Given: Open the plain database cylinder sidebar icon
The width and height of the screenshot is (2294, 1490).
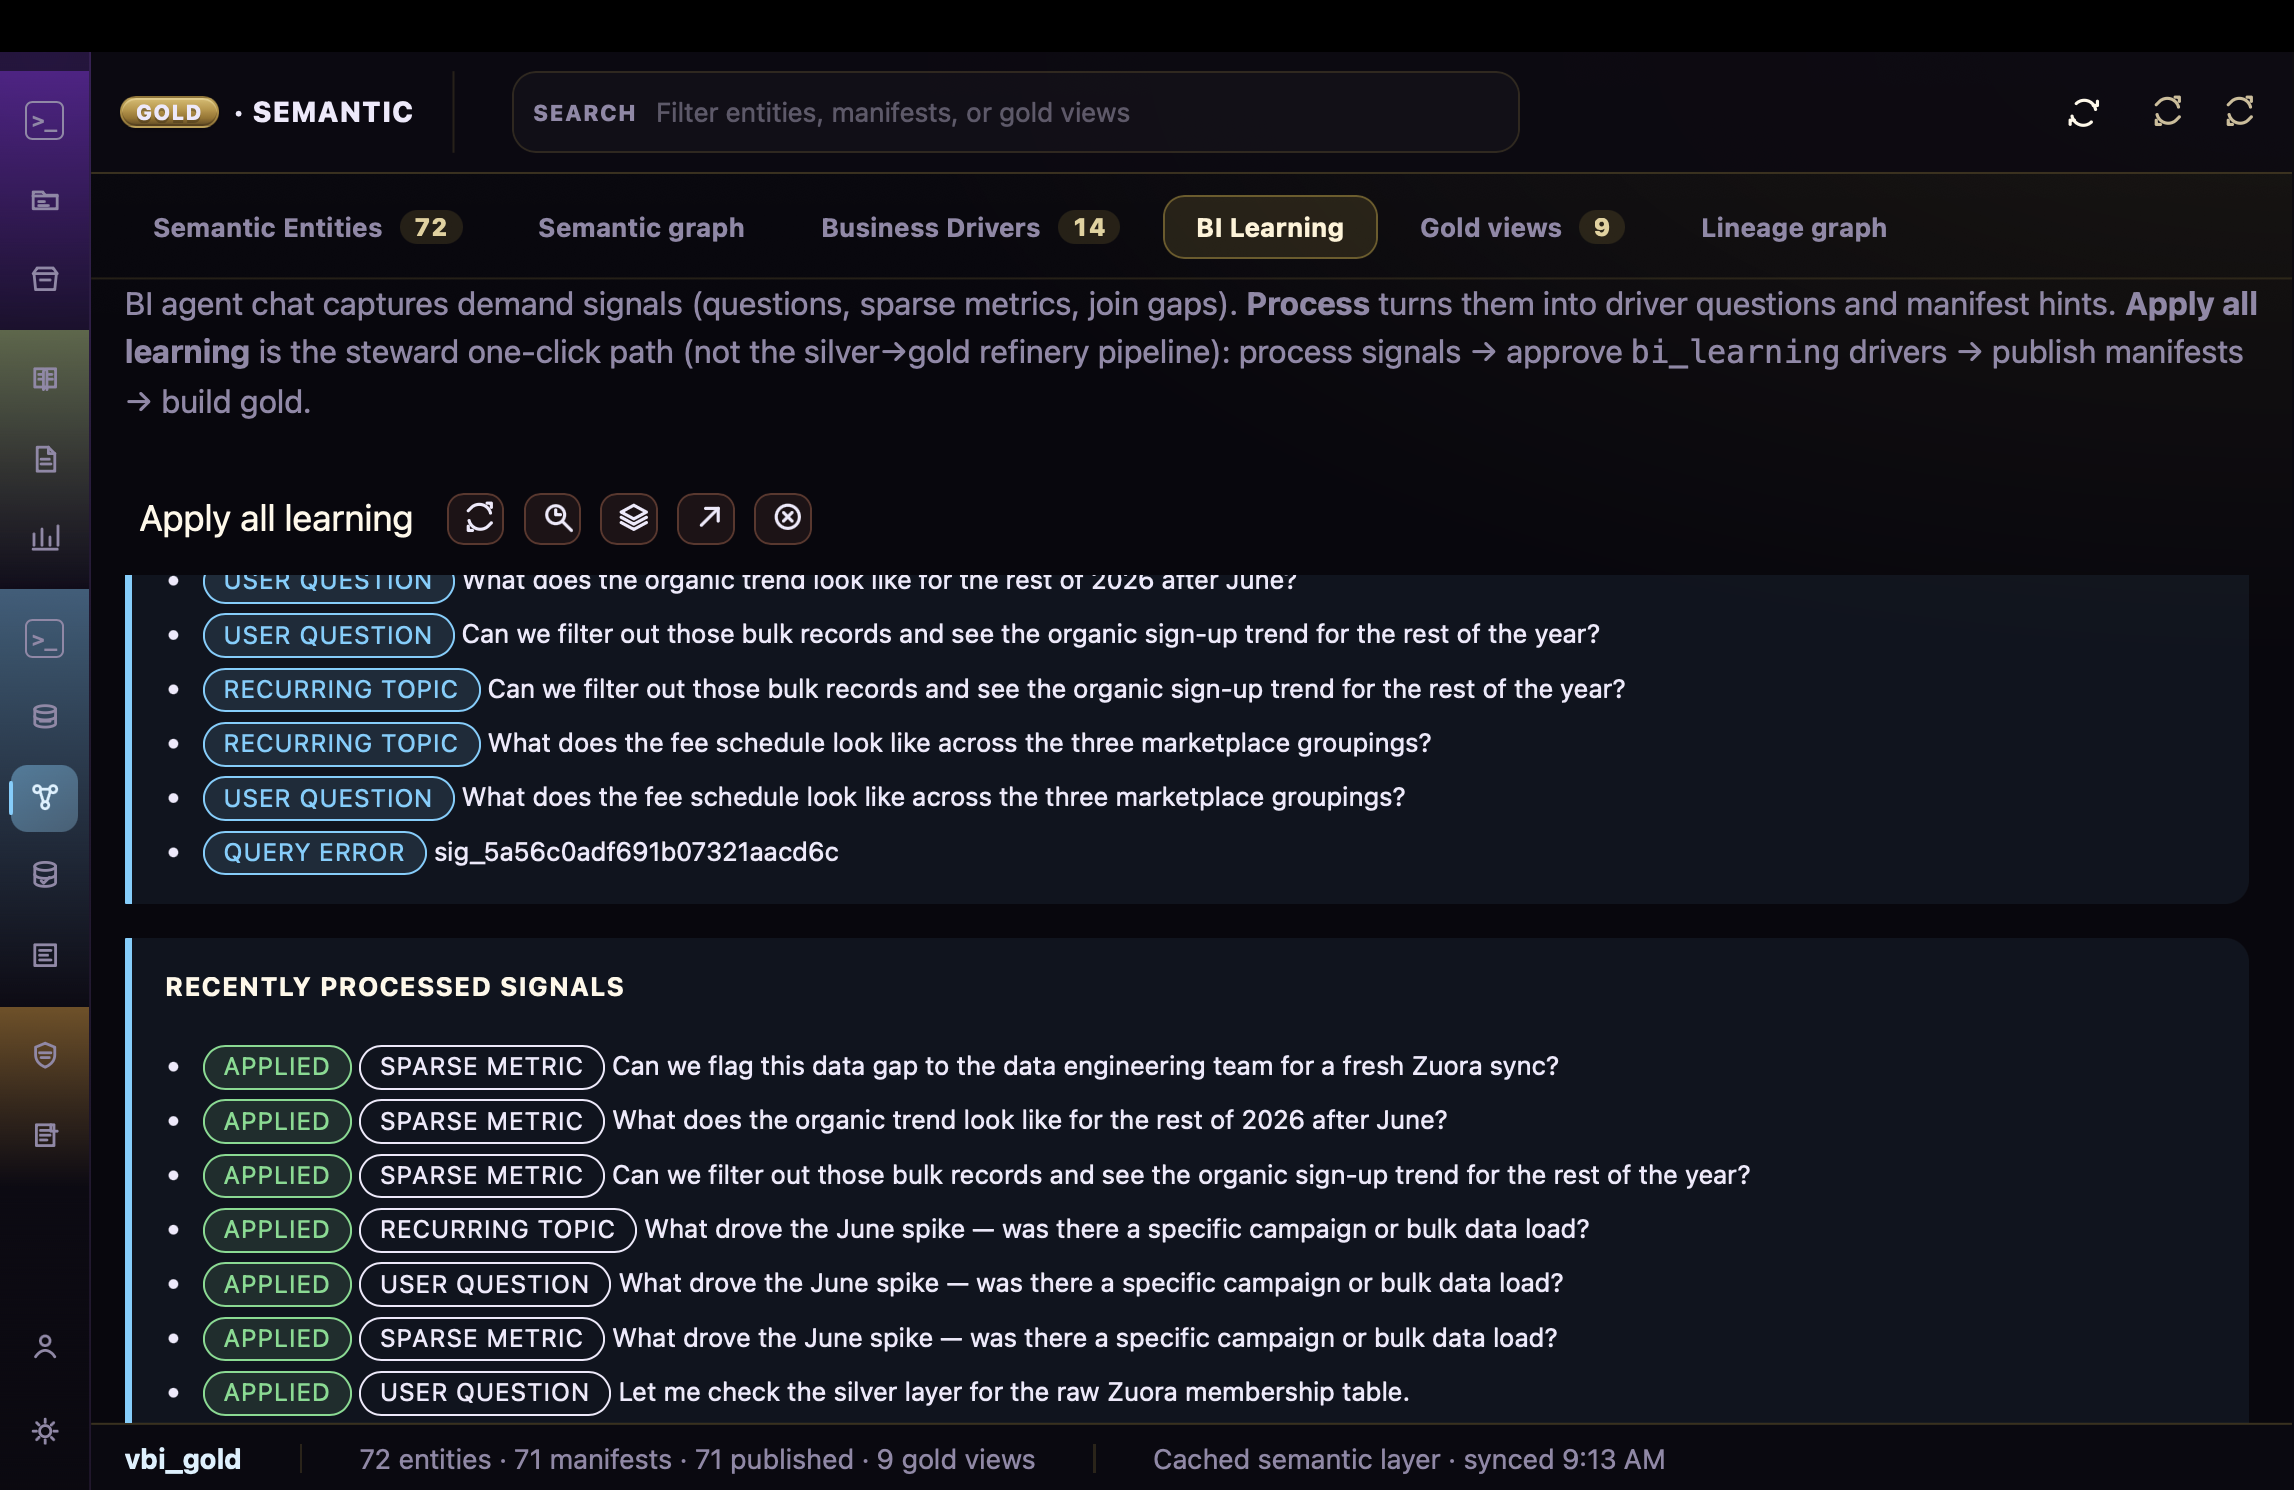Looking at the screenshot, I should [x=45, y=717].
